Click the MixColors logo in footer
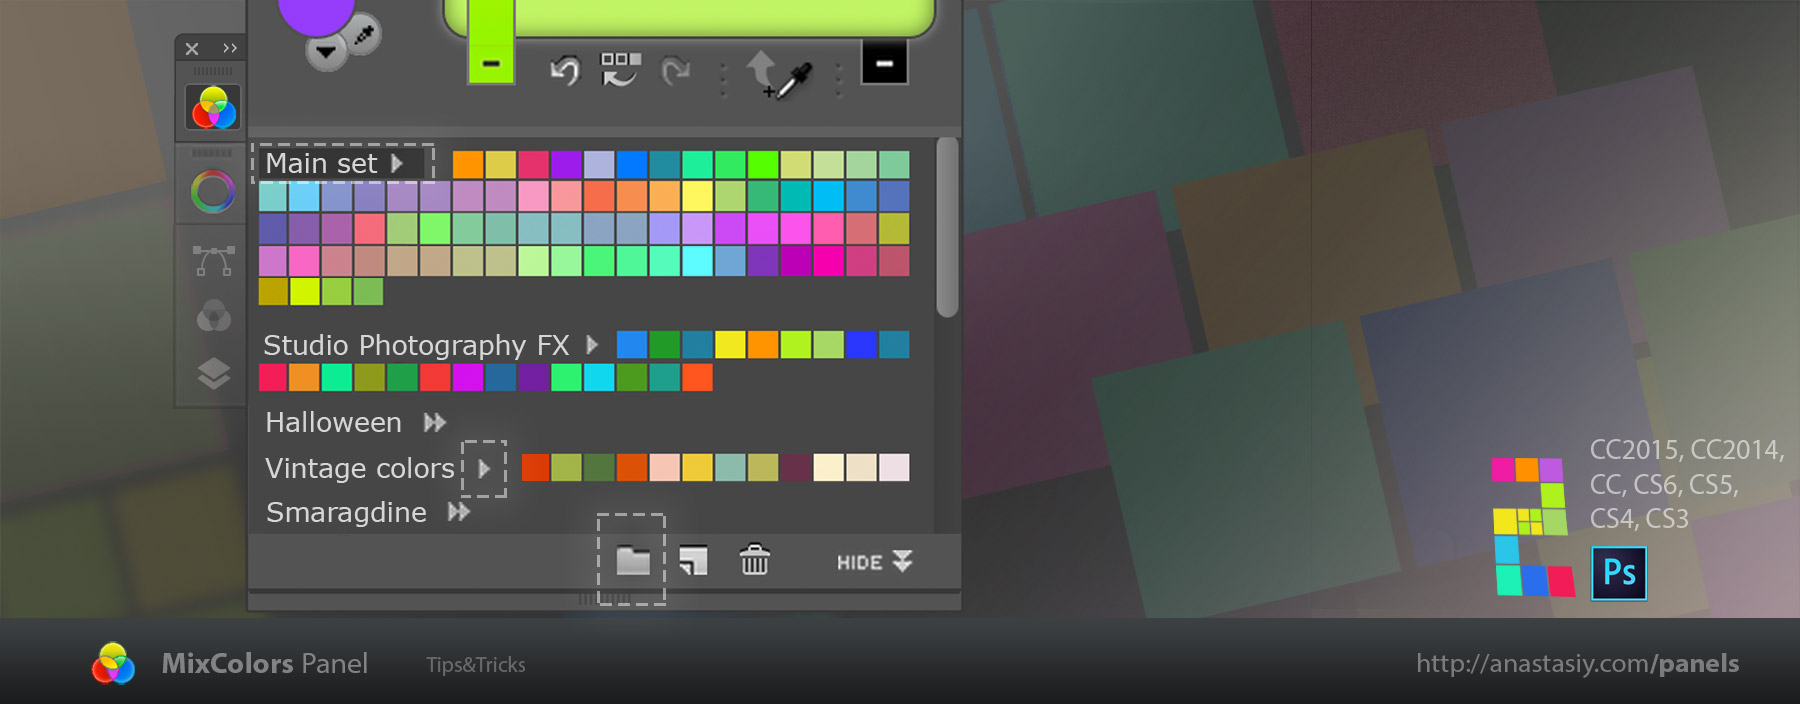The height and width of the screenshot is (704, 1800). coord(113,664)
